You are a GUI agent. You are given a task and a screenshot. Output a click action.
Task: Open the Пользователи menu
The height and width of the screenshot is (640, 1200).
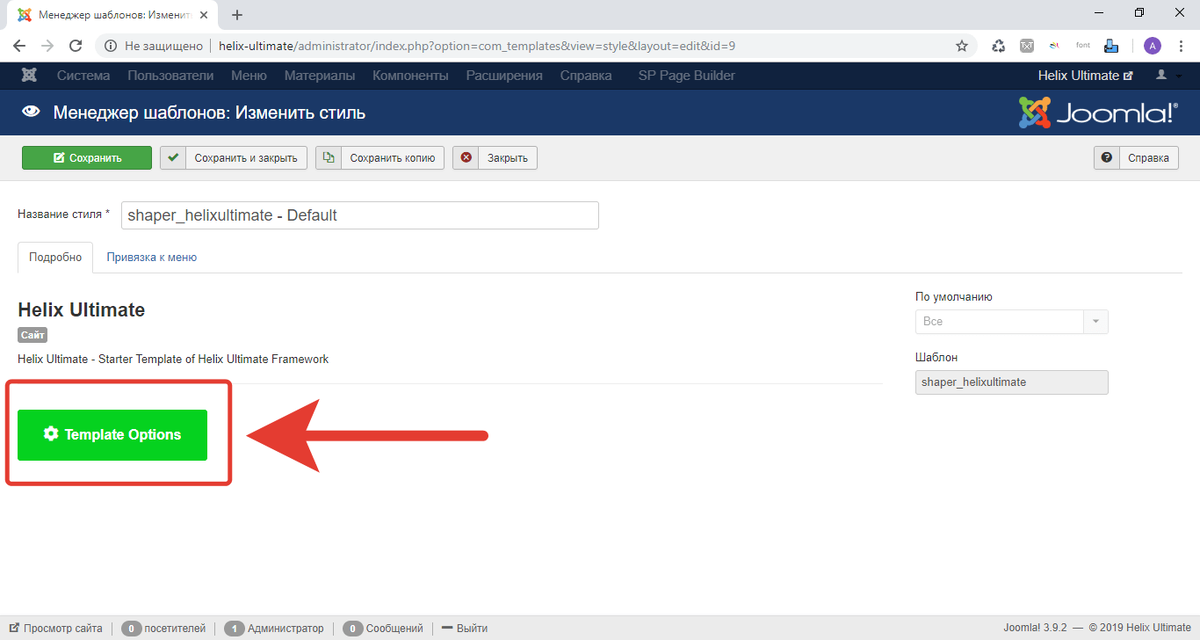(x=171, y=76)
